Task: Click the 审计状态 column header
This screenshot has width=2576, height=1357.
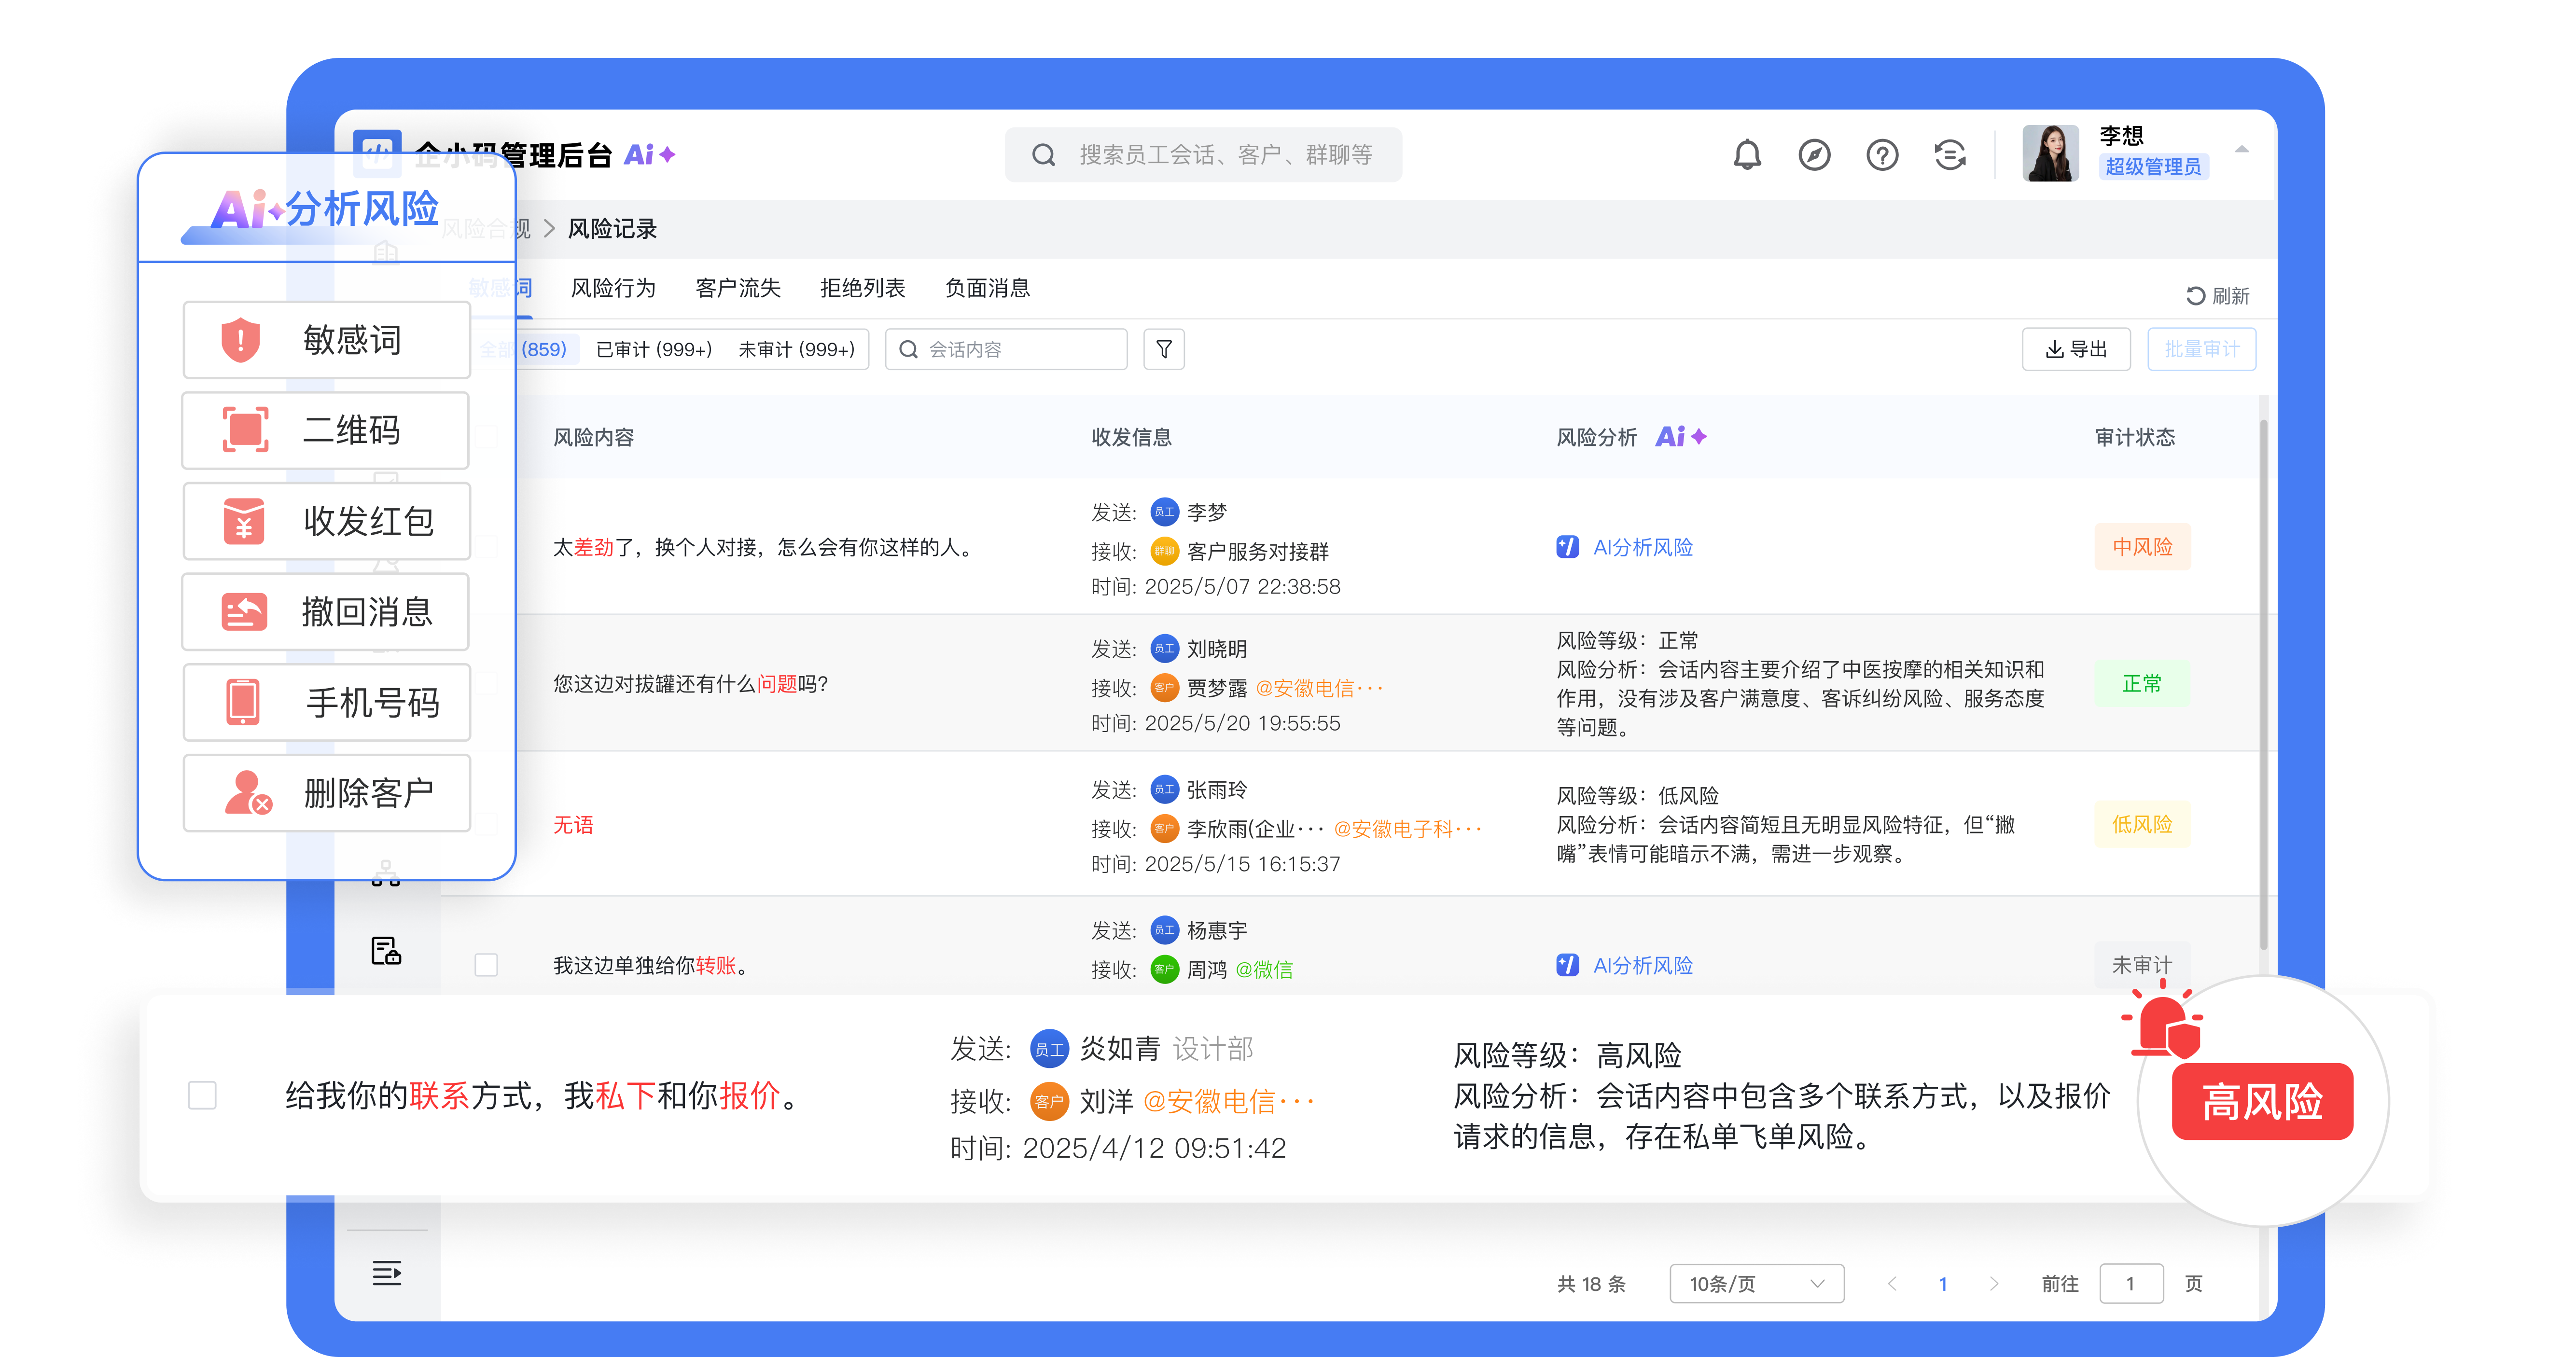Action: [2135, 437]
